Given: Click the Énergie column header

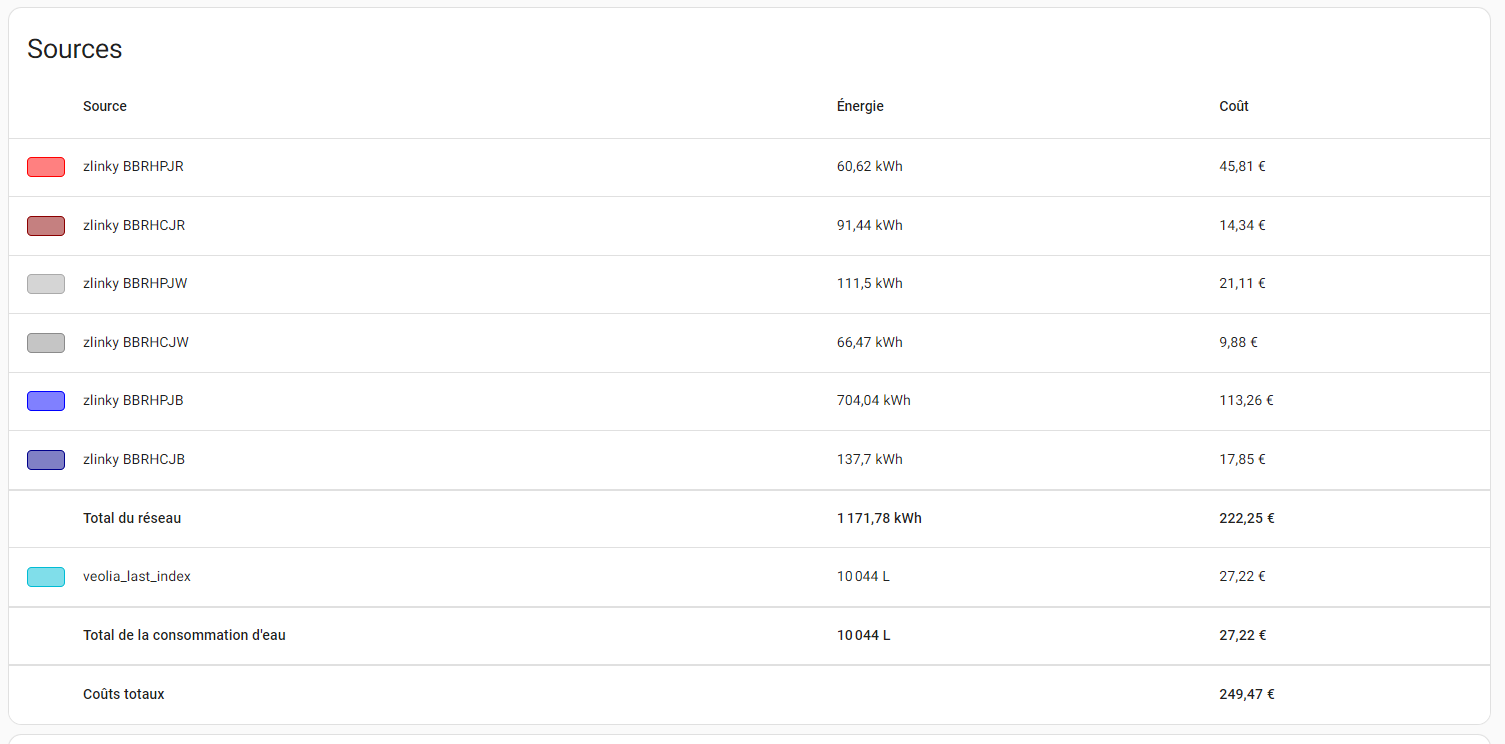Looking at the screenshot, I should [x=860, y=106].
